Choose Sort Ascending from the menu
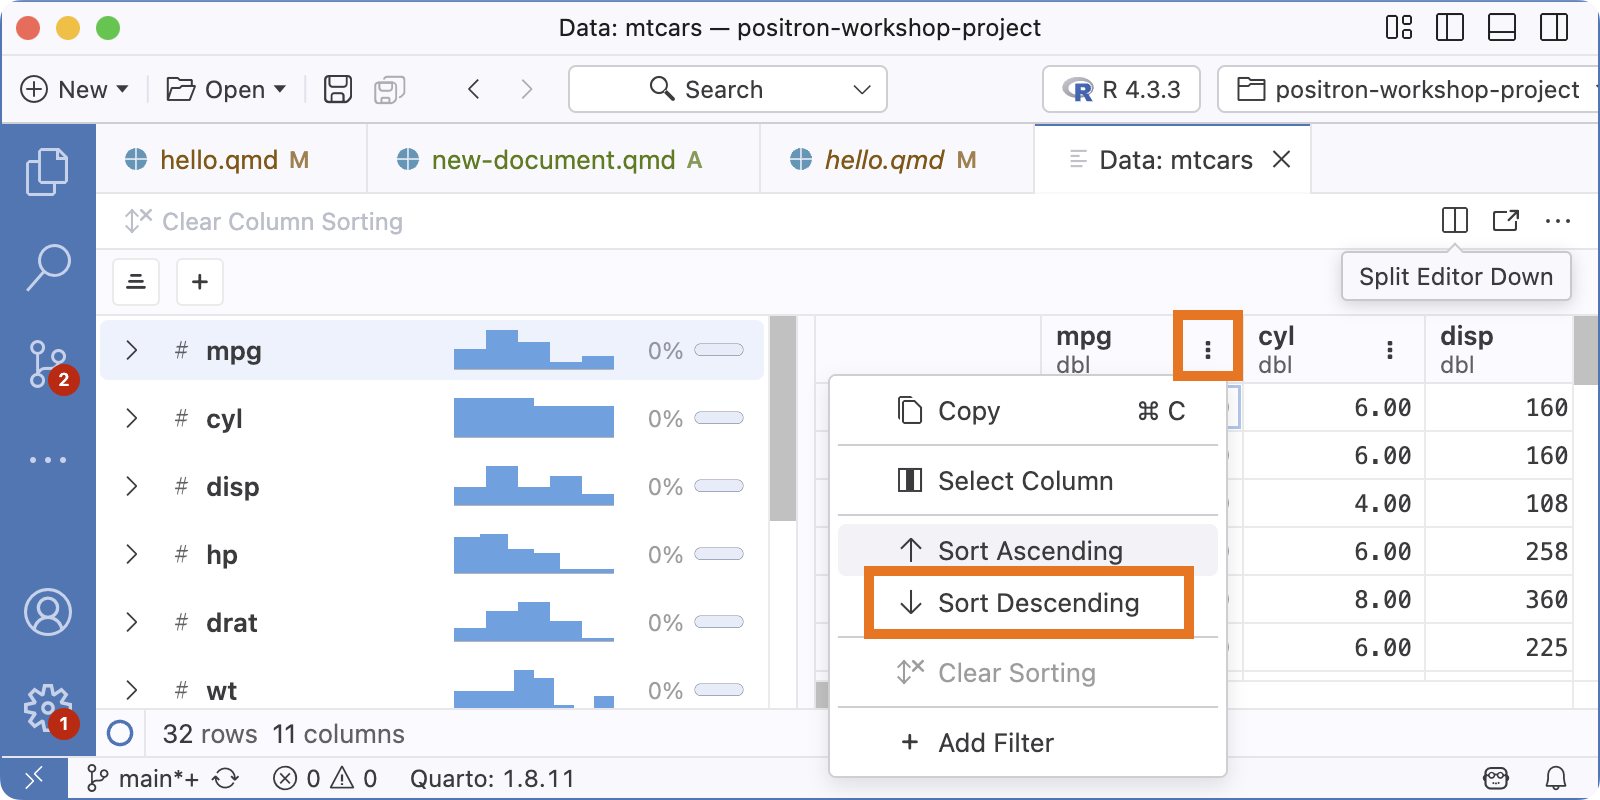Screen dimensions: 1600x800 (1028, 550)
